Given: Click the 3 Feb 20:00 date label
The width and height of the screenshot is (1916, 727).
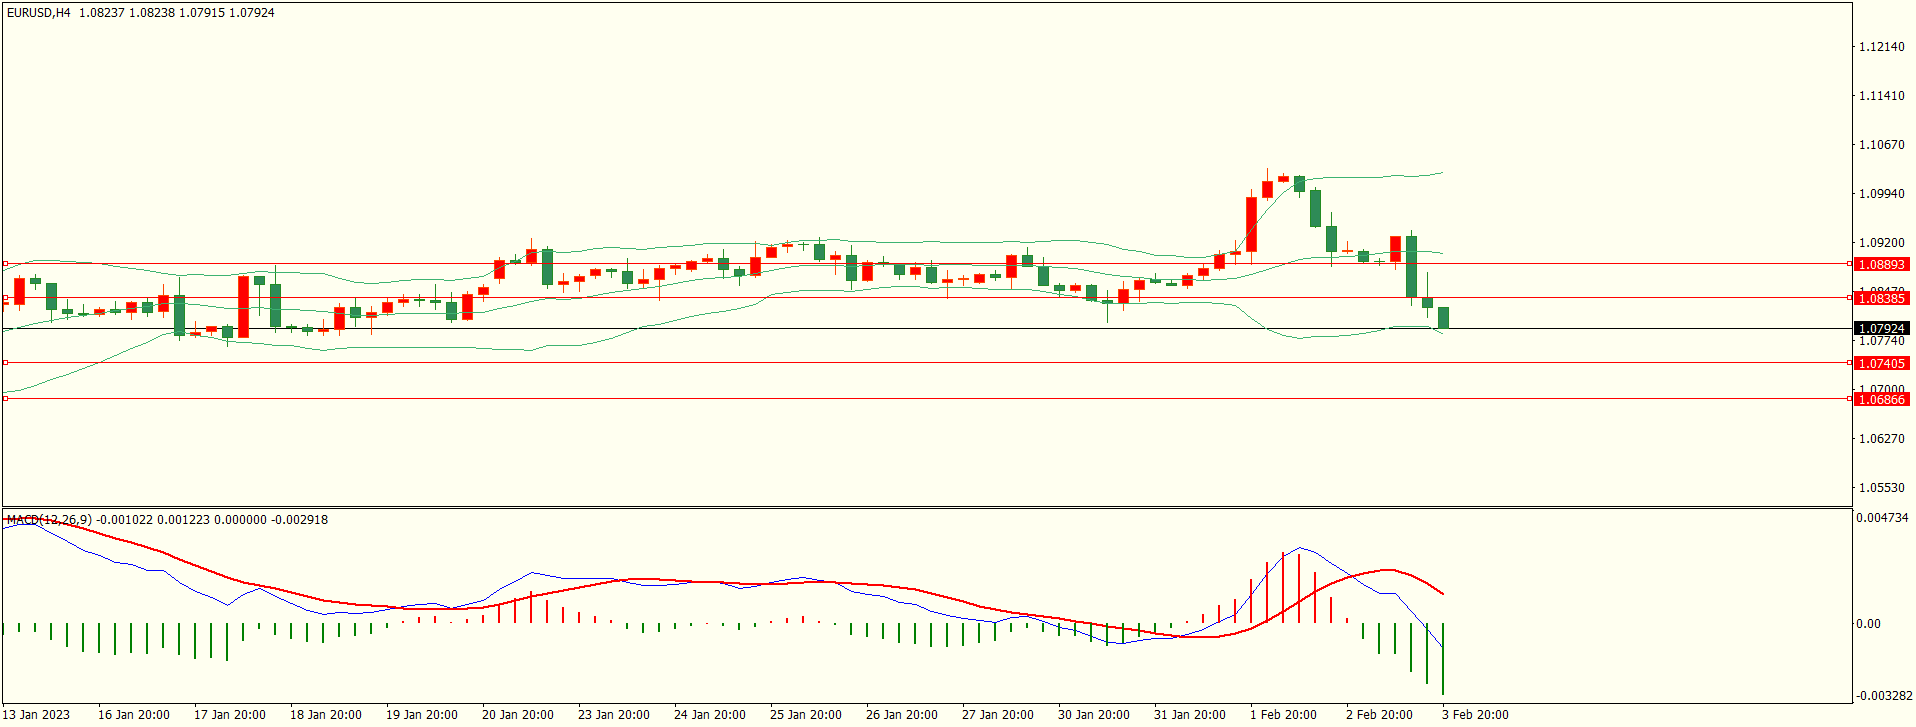Looking at the screenshot, I should (x=1475, y=715).
